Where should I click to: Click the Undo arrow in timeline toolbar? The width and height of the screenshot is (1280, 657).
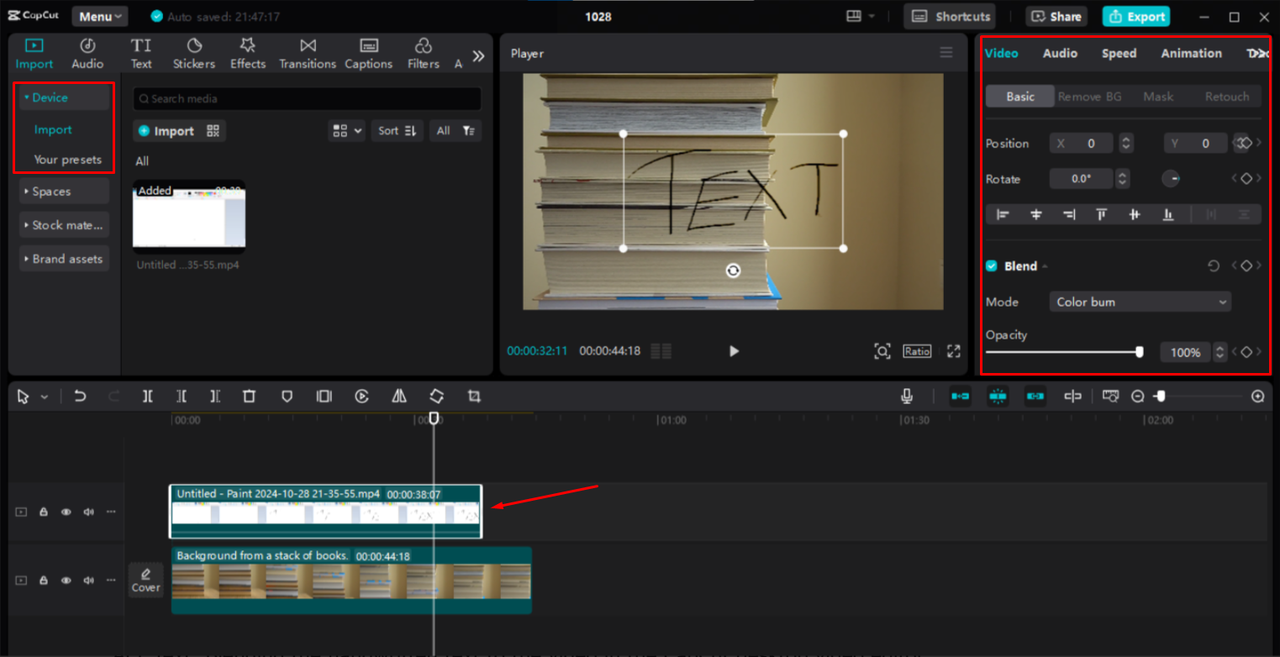pyautogui.click(x=80, y=396)
